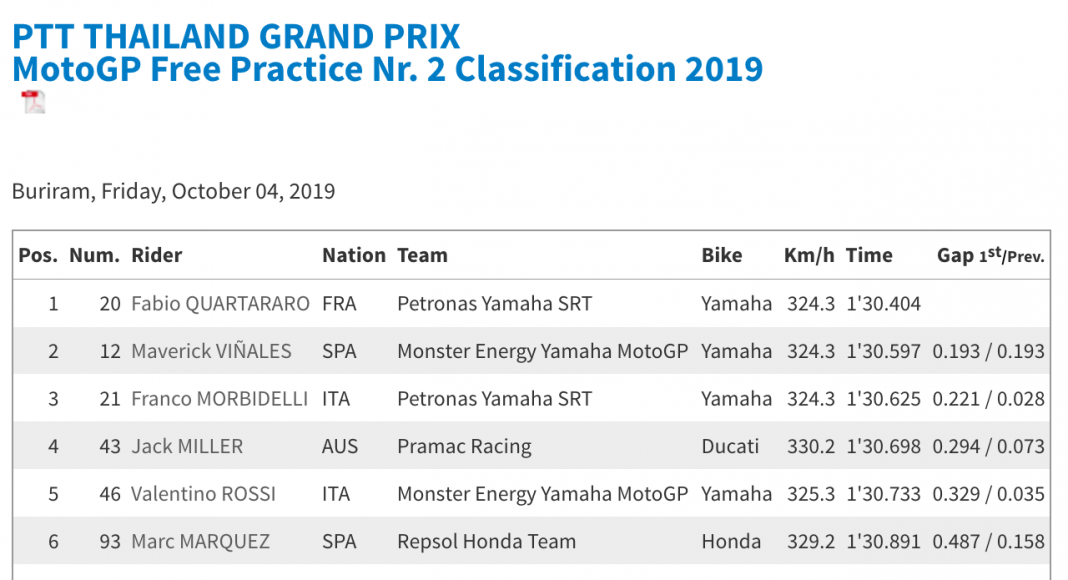Click the PTT Thailand Grand Prix heading
Screen dimensions: 1068x580
click(x=236, y=37)
